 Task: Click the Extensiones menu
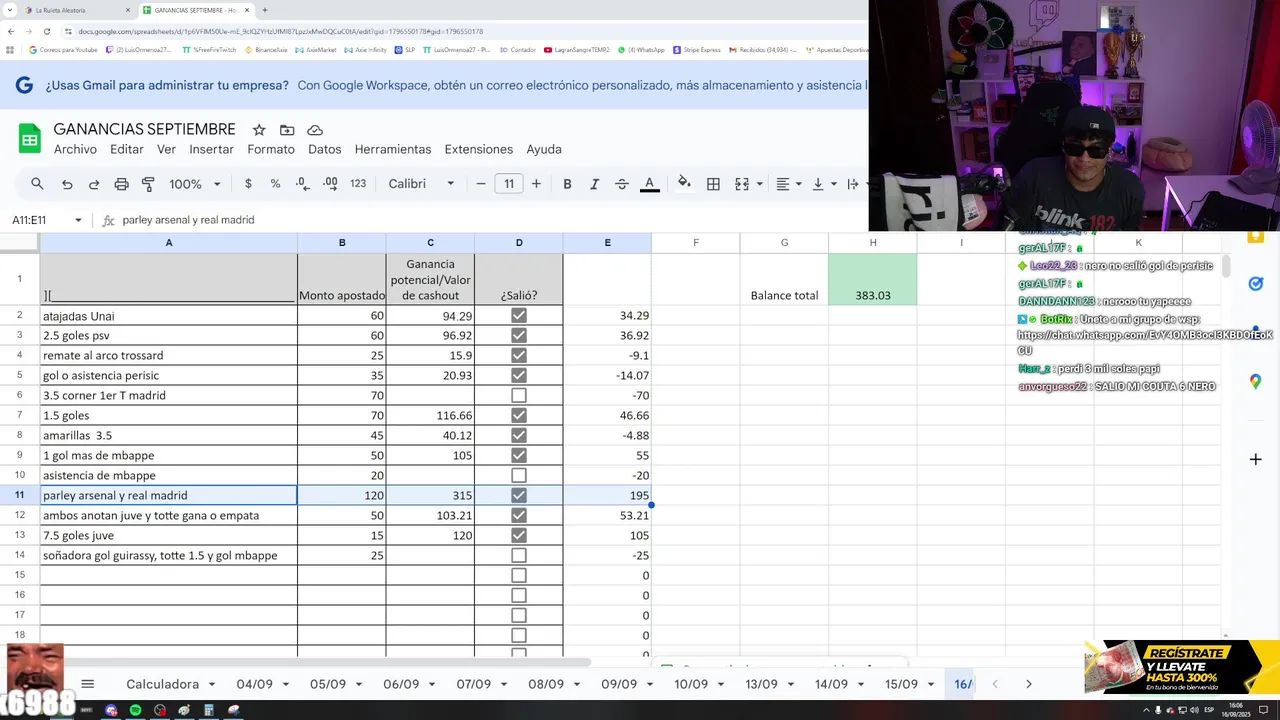pos(478,149)
